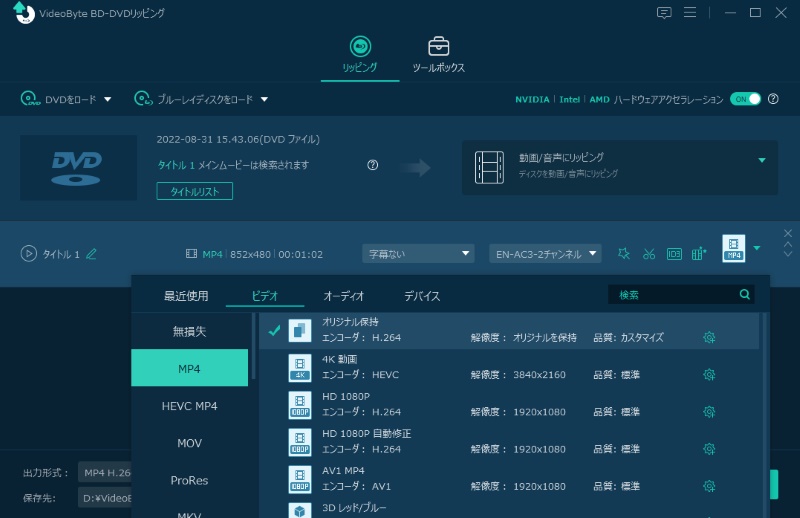
Task: Open the ID3 metadata editor icon
Action: (674, 254)
